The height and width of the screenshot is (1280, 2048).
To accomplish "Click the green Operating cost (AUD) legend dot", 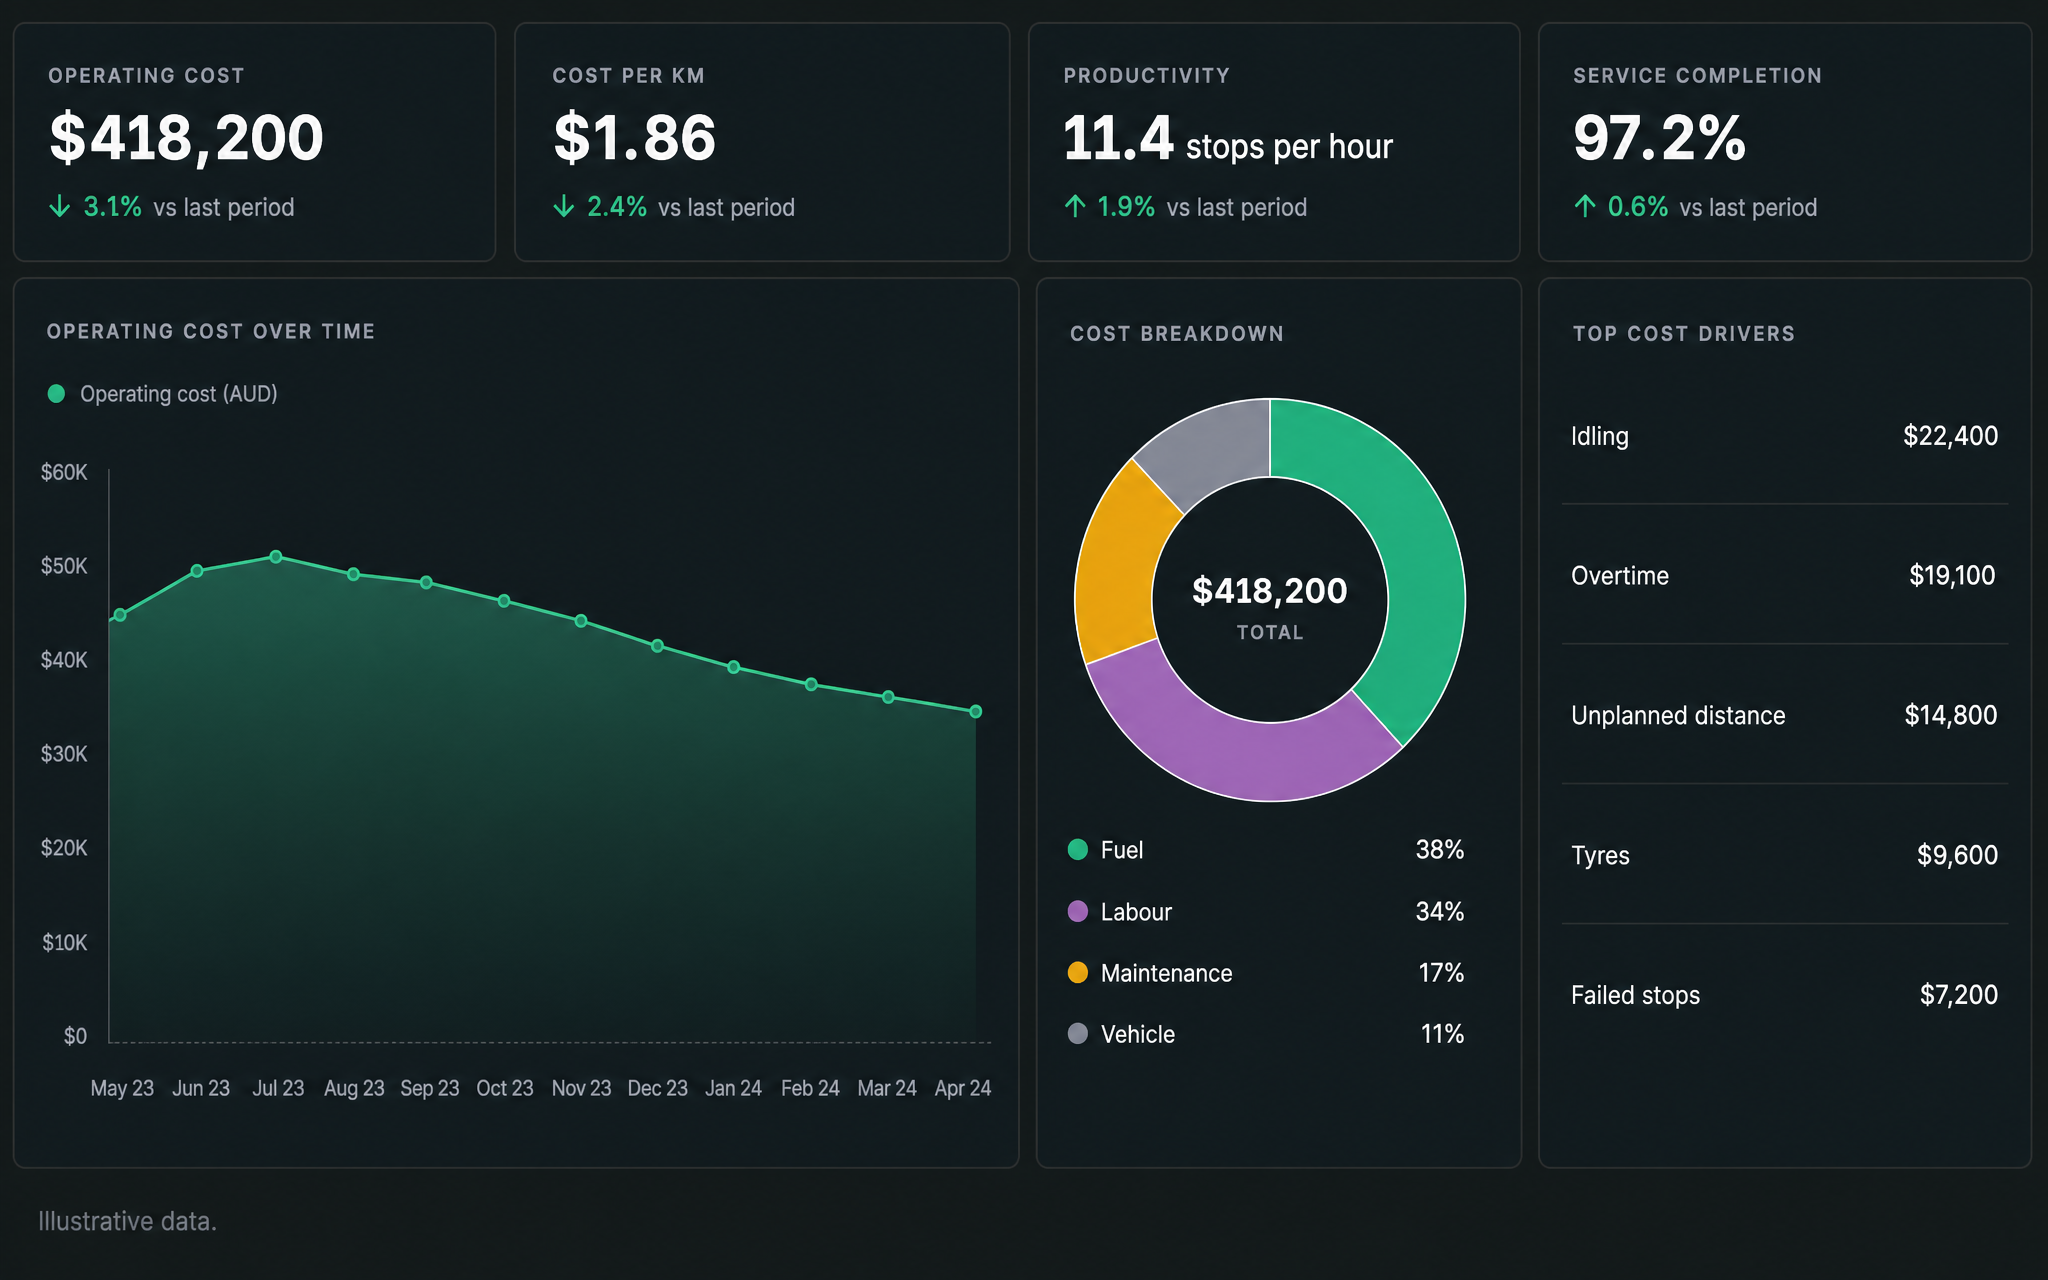I will pyautogui.click(x=57, y=394).
